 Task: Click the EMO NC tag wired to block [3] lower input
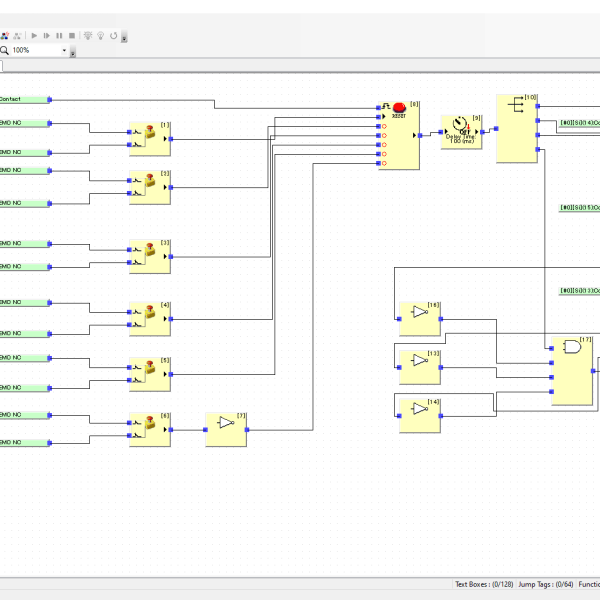25,267
